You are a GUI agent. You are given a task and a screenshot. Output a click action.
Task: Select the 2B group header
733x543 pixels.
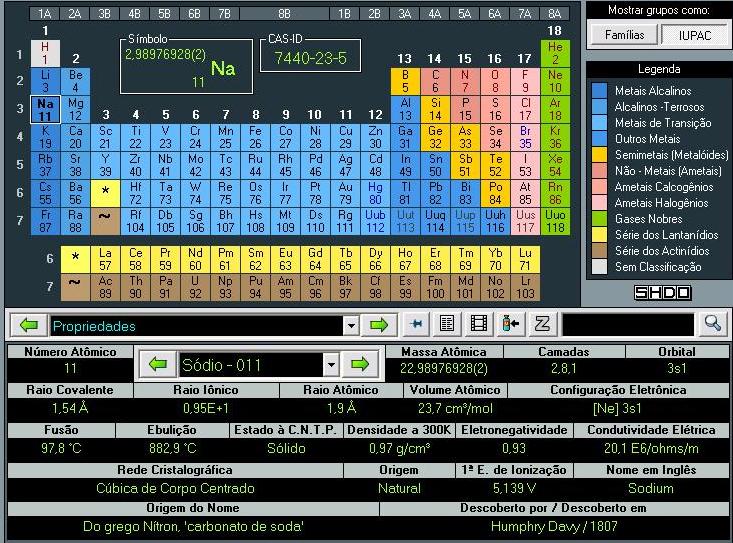[x=374, y=14]
